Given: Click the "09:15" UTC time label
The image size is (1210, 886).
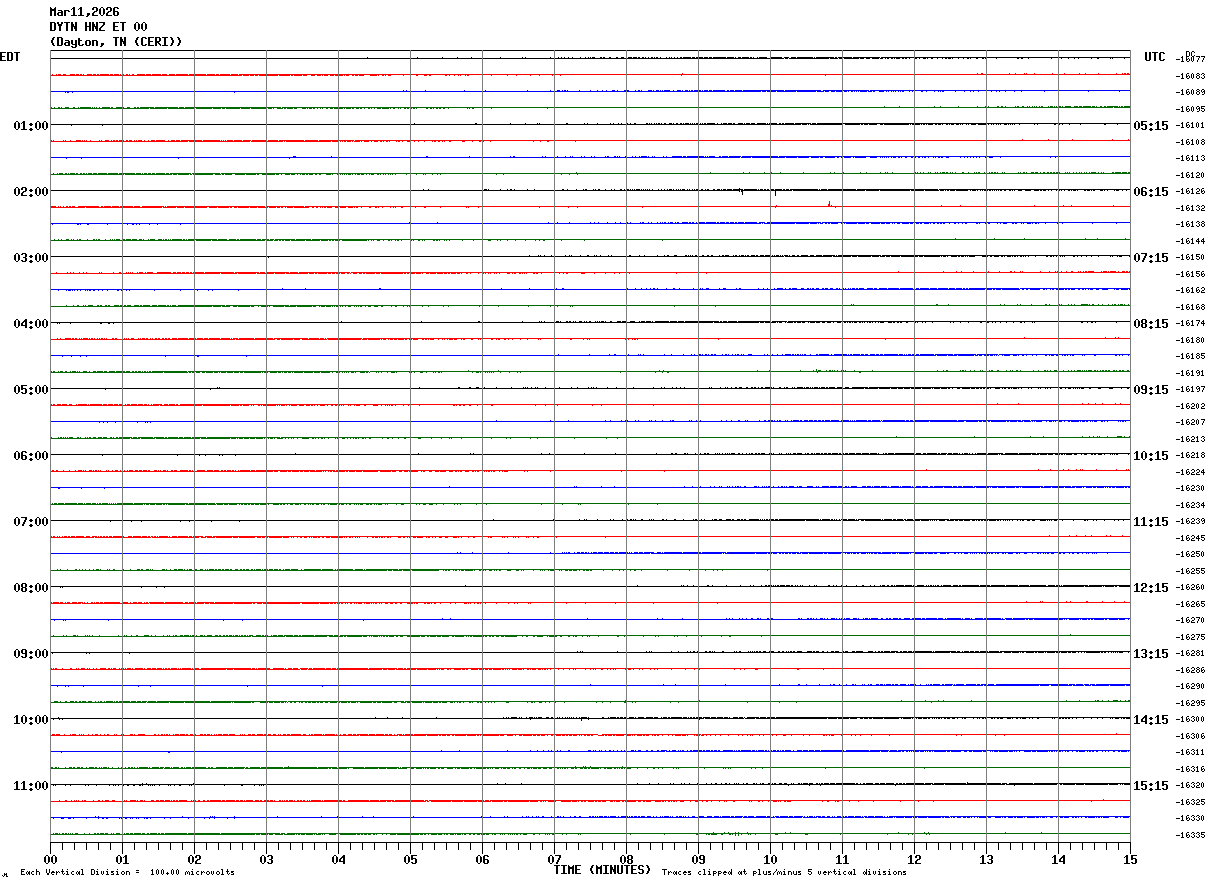Looking at the screenshot, I should click(x=1150, y=390).
